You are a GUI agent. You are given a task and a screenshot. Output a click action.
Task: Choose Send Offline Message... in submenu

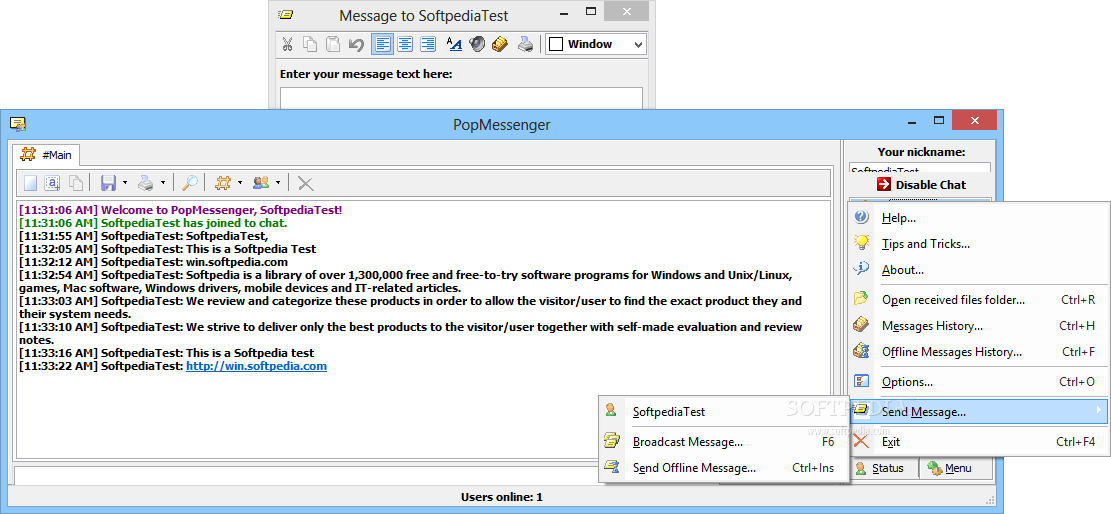(723, 468)
